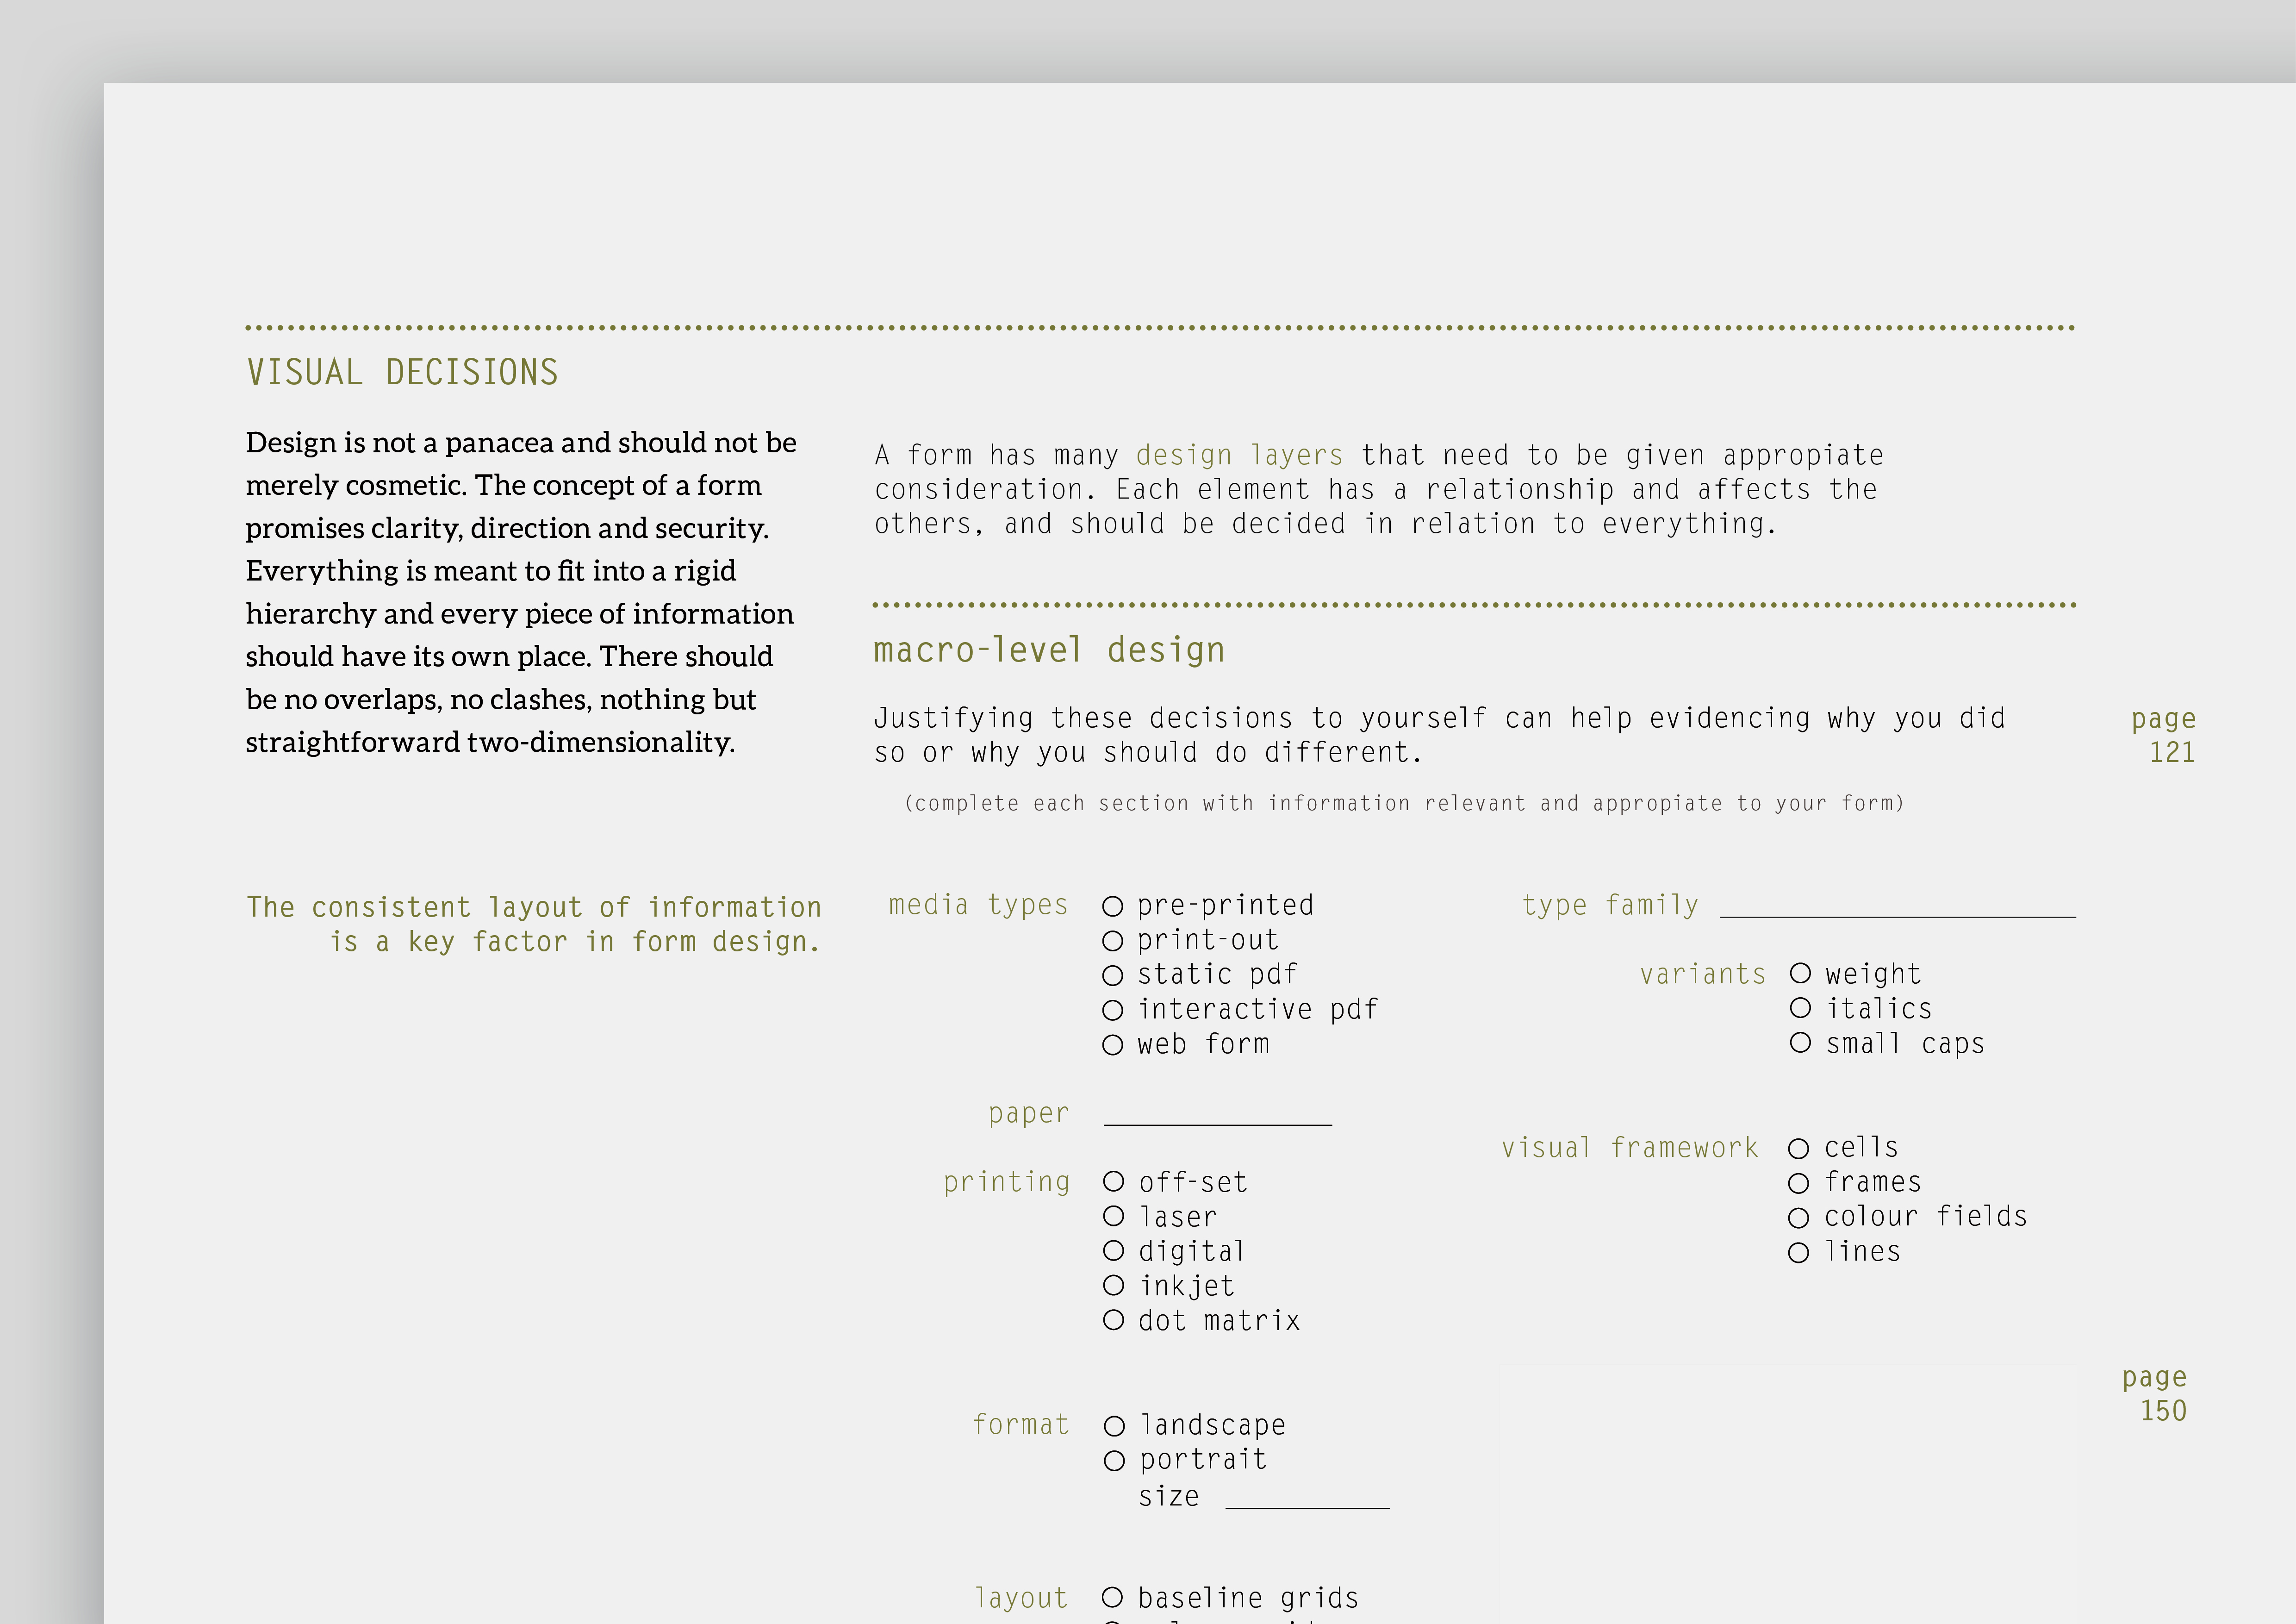Select cells under visual framework

tap(1798, 1149)
